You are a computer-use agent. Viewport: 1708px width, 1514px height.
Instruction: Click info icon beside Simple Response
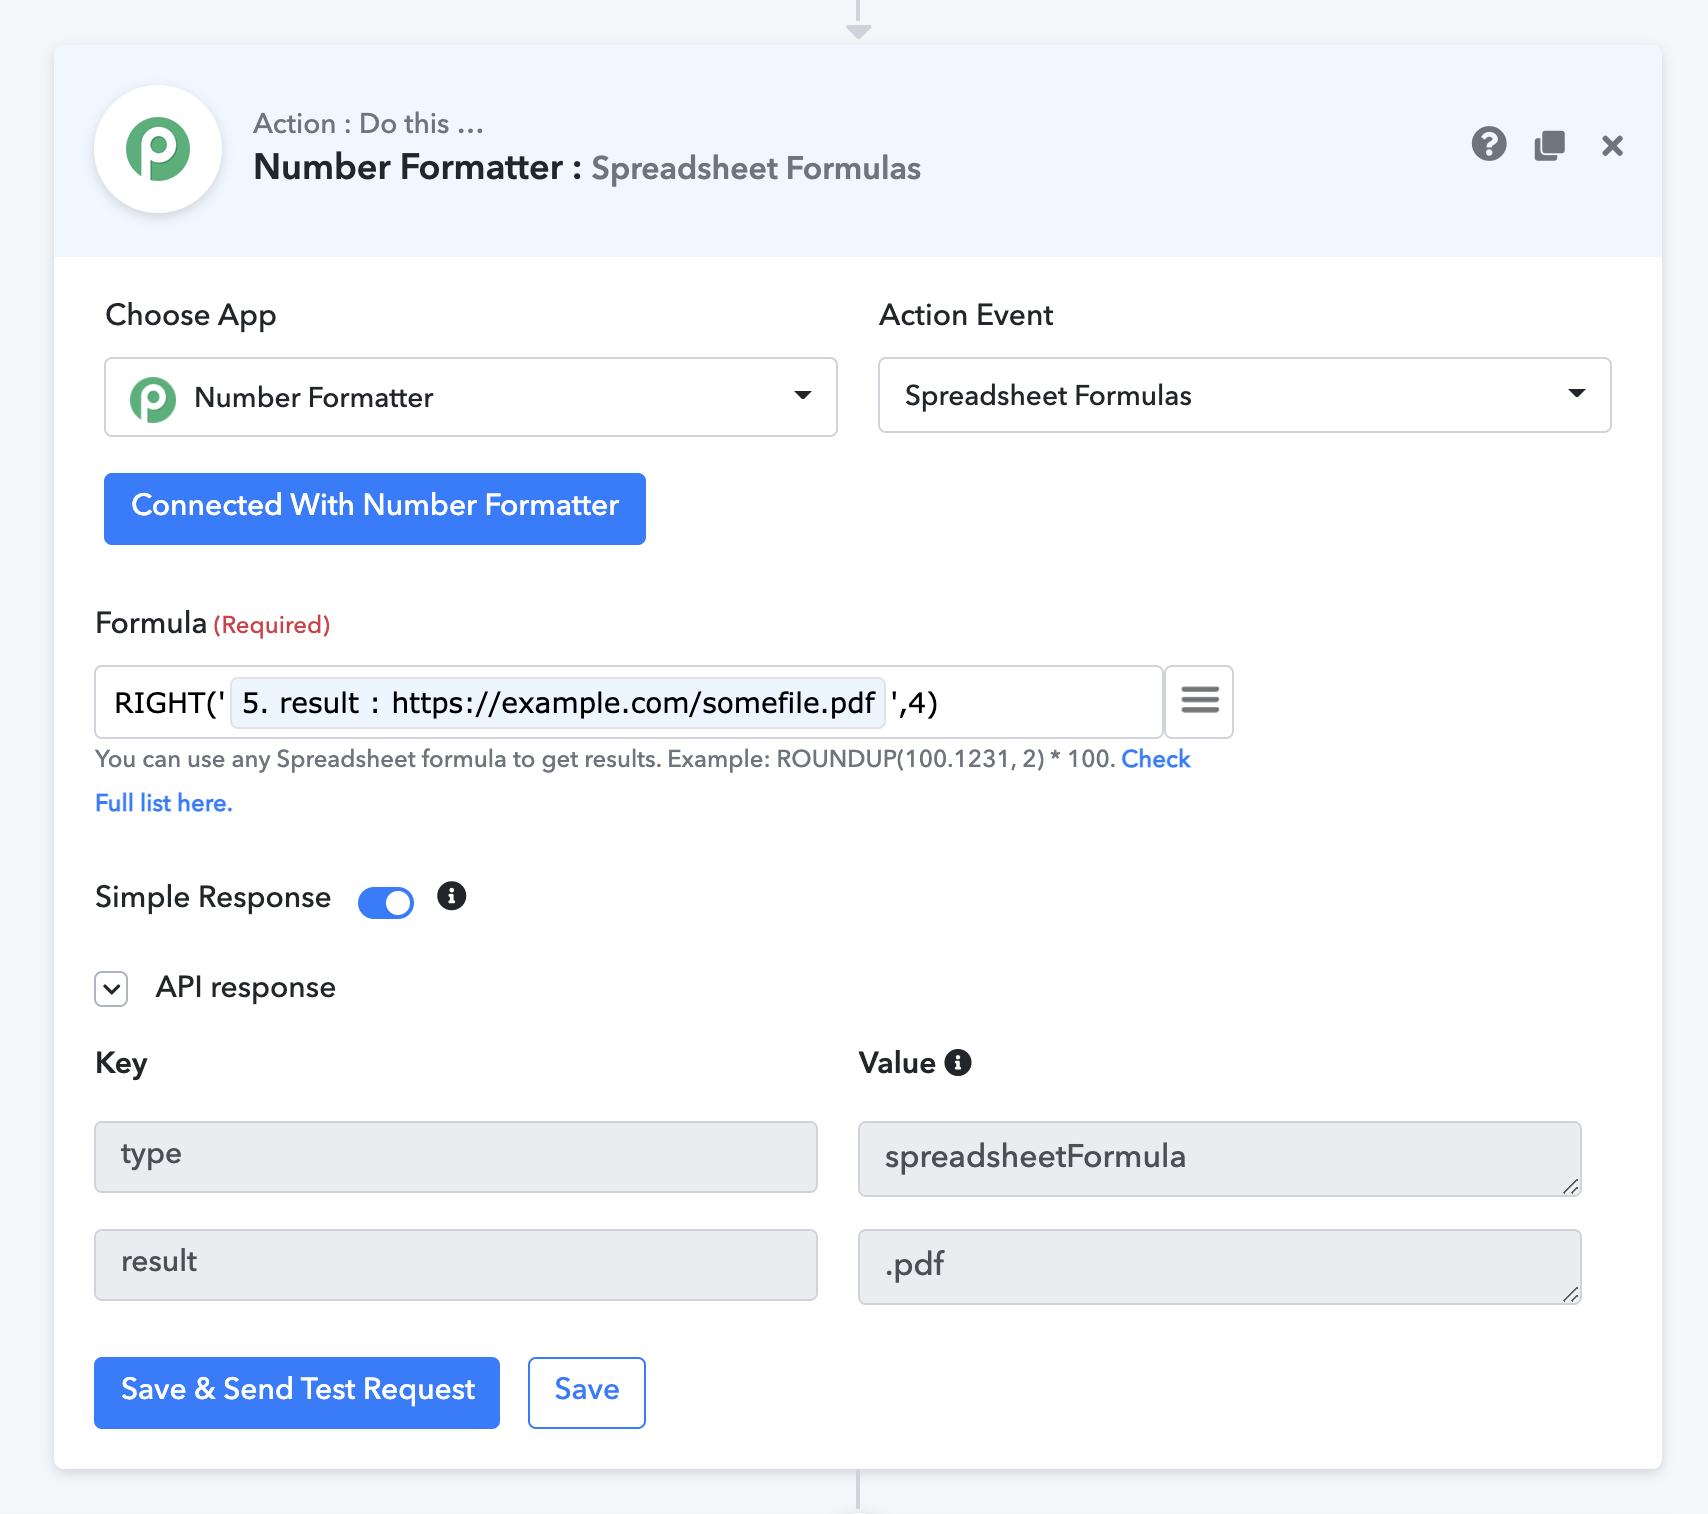[x=452, y=896]
